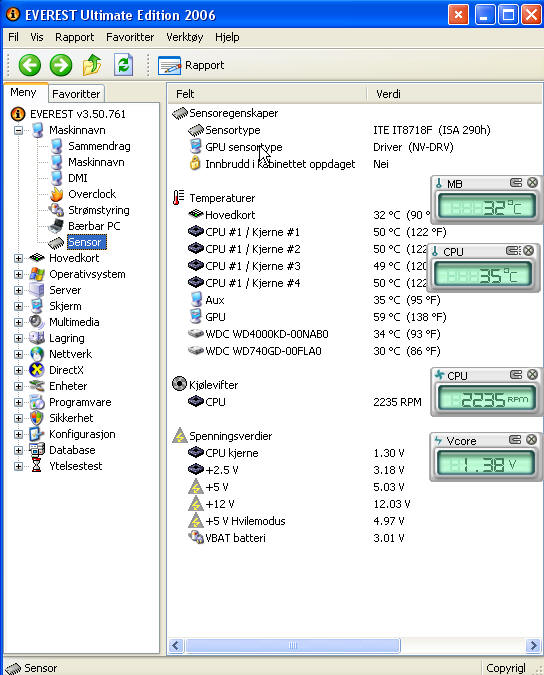
Task: Select the Sammendrag tree item
Action: tap(99, 146)
